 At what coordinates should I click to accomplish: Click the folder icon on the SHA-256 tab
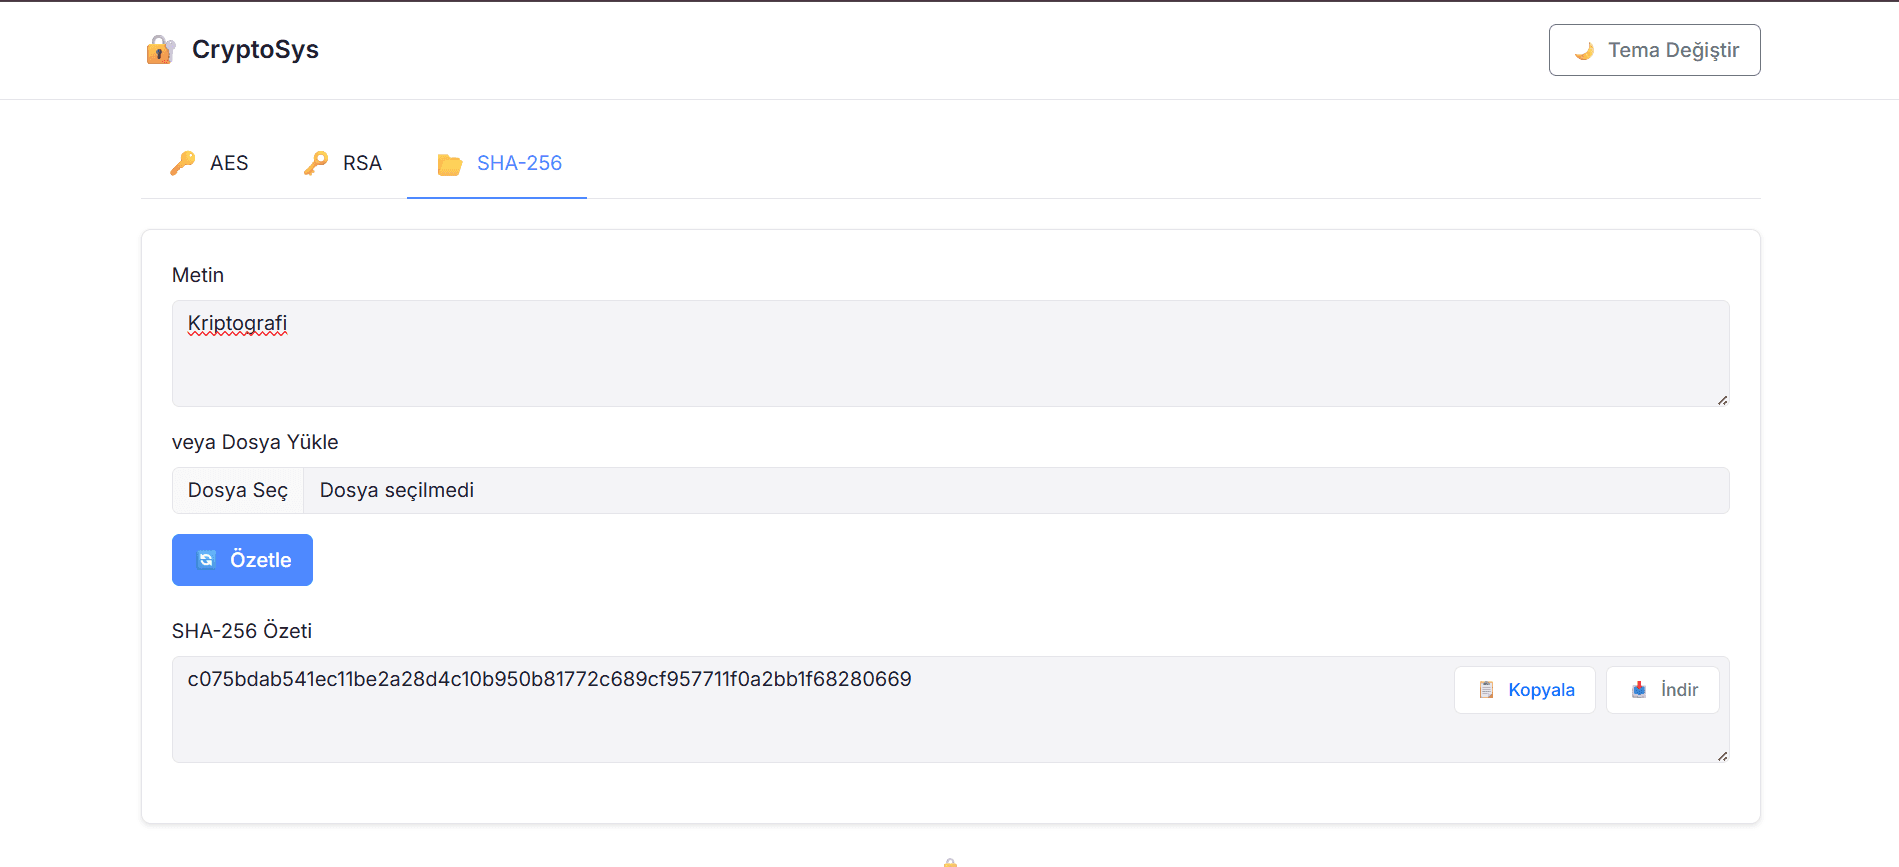click(450, 164)
